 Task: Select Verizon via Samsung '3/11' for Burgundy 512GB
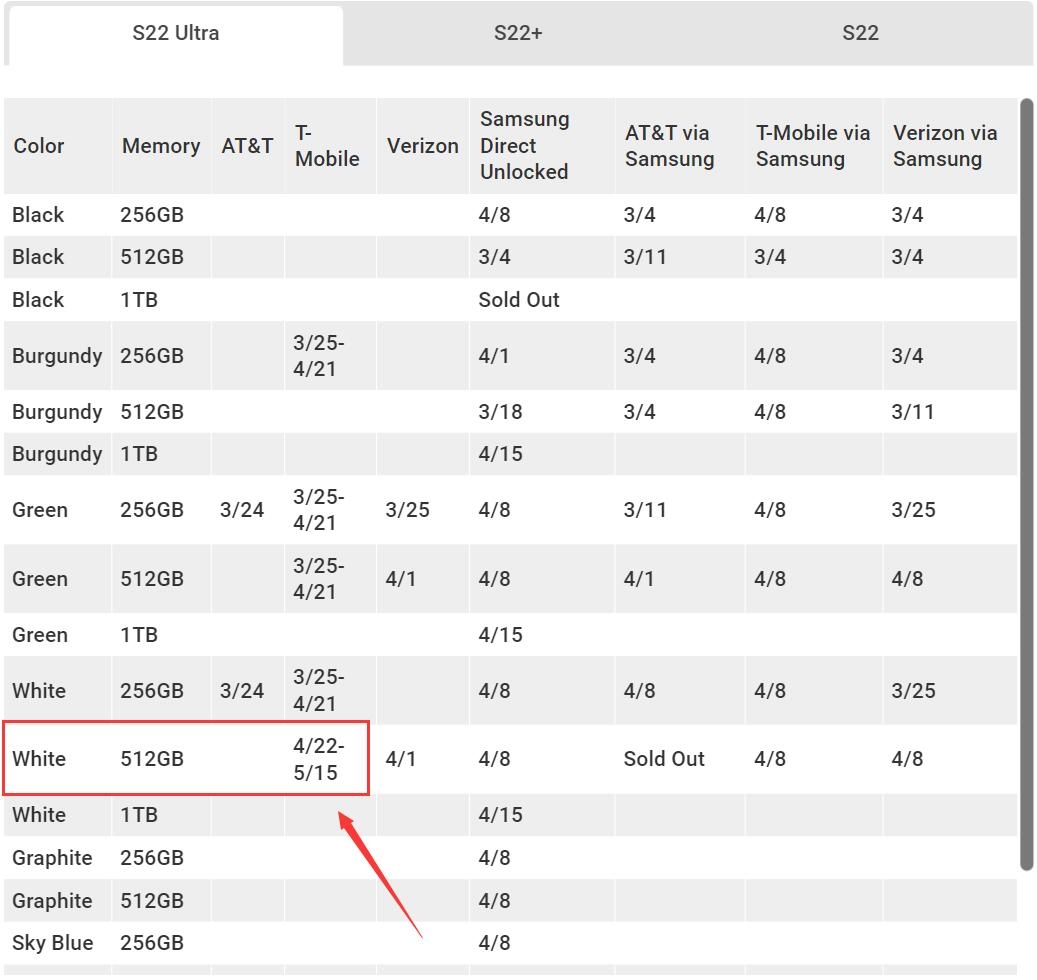click(x=913, y=412)
